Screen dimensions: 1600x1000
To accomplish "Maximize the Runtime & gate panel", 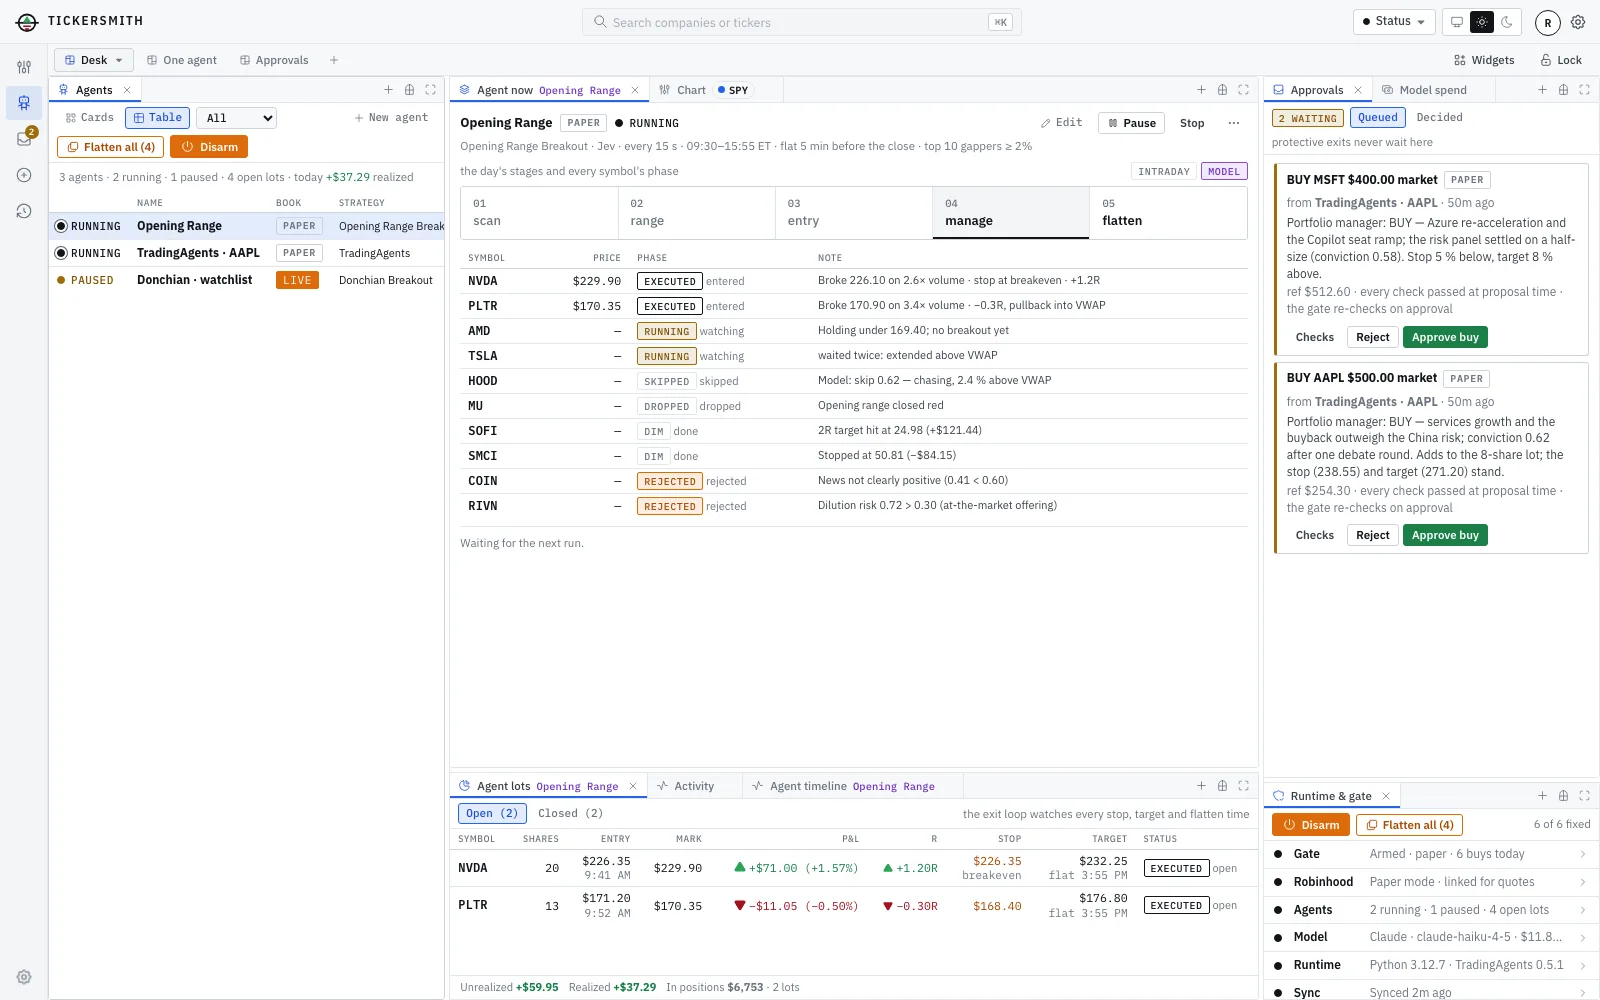I will 1584,796.
